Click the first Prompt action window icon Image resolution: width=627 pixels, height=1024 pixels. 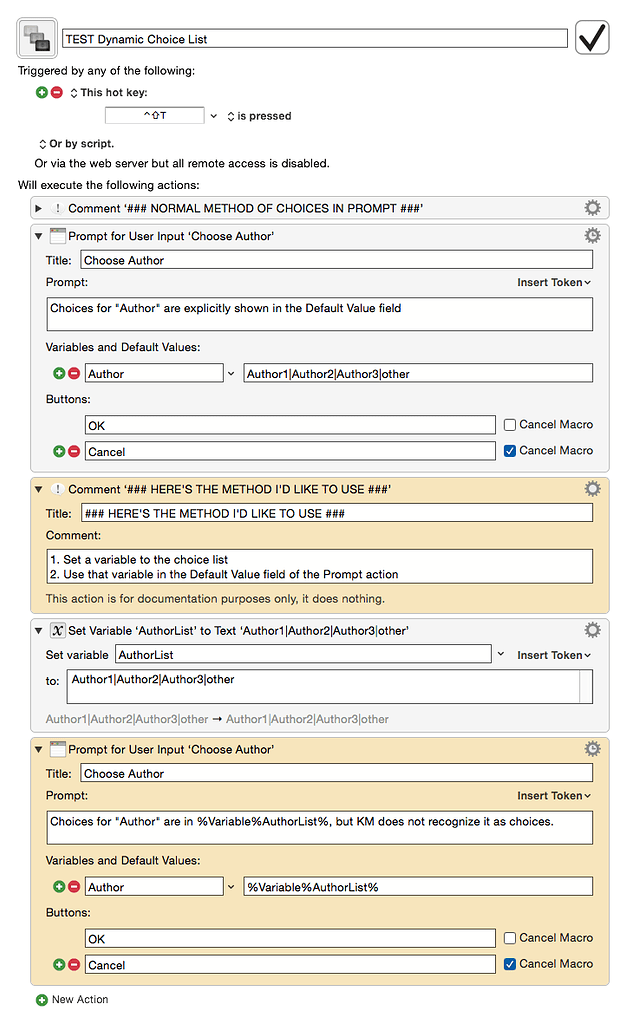pyautogui.click(x=58, y=236)
